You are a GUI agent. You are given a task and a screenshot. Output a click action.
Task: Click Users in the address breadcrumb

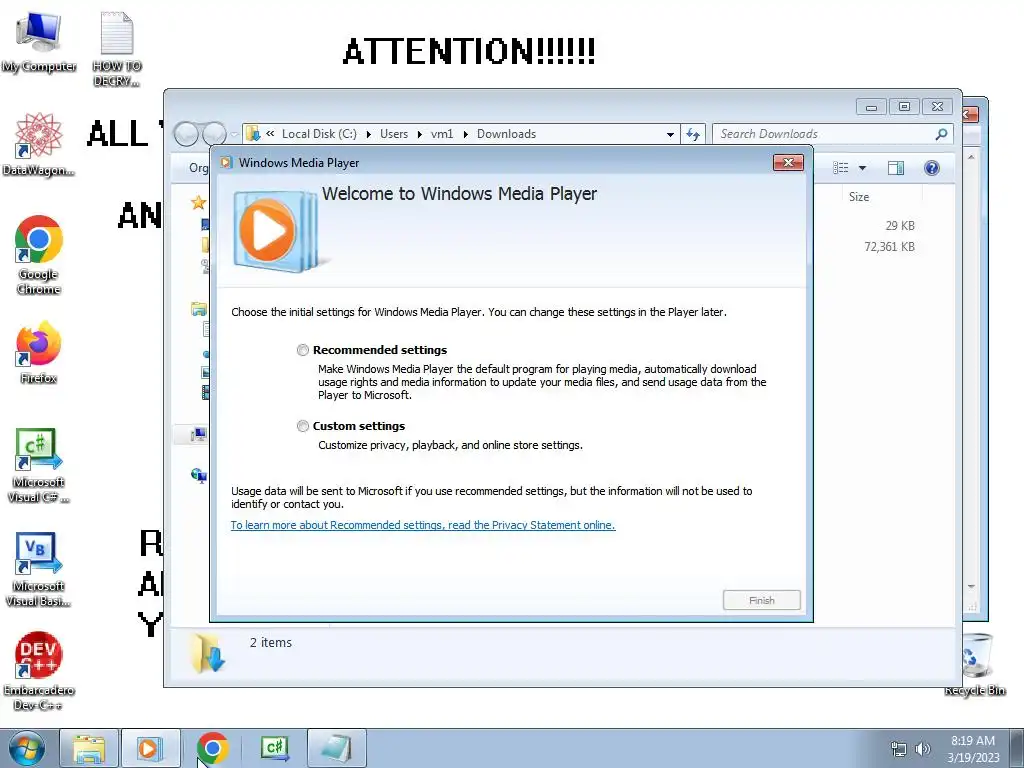point(394,134)
